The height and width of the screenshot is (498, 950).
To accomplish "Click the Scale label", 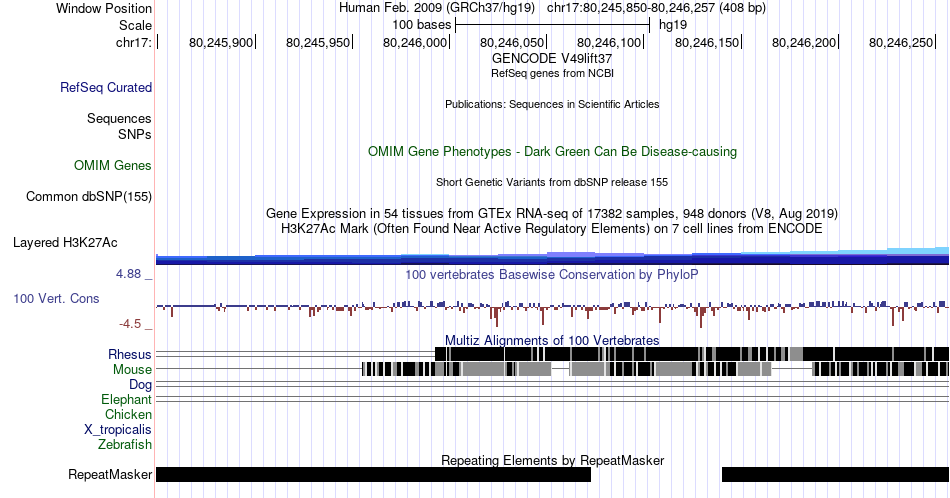I will tap(135, 25).
